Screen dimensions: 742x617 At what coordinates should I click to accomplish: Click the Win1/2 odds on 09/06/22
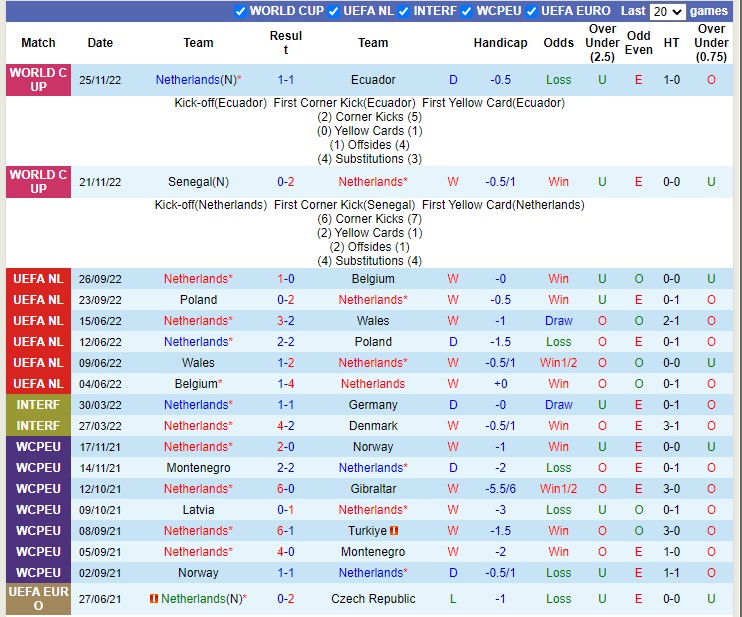click(x=558, y=363)
